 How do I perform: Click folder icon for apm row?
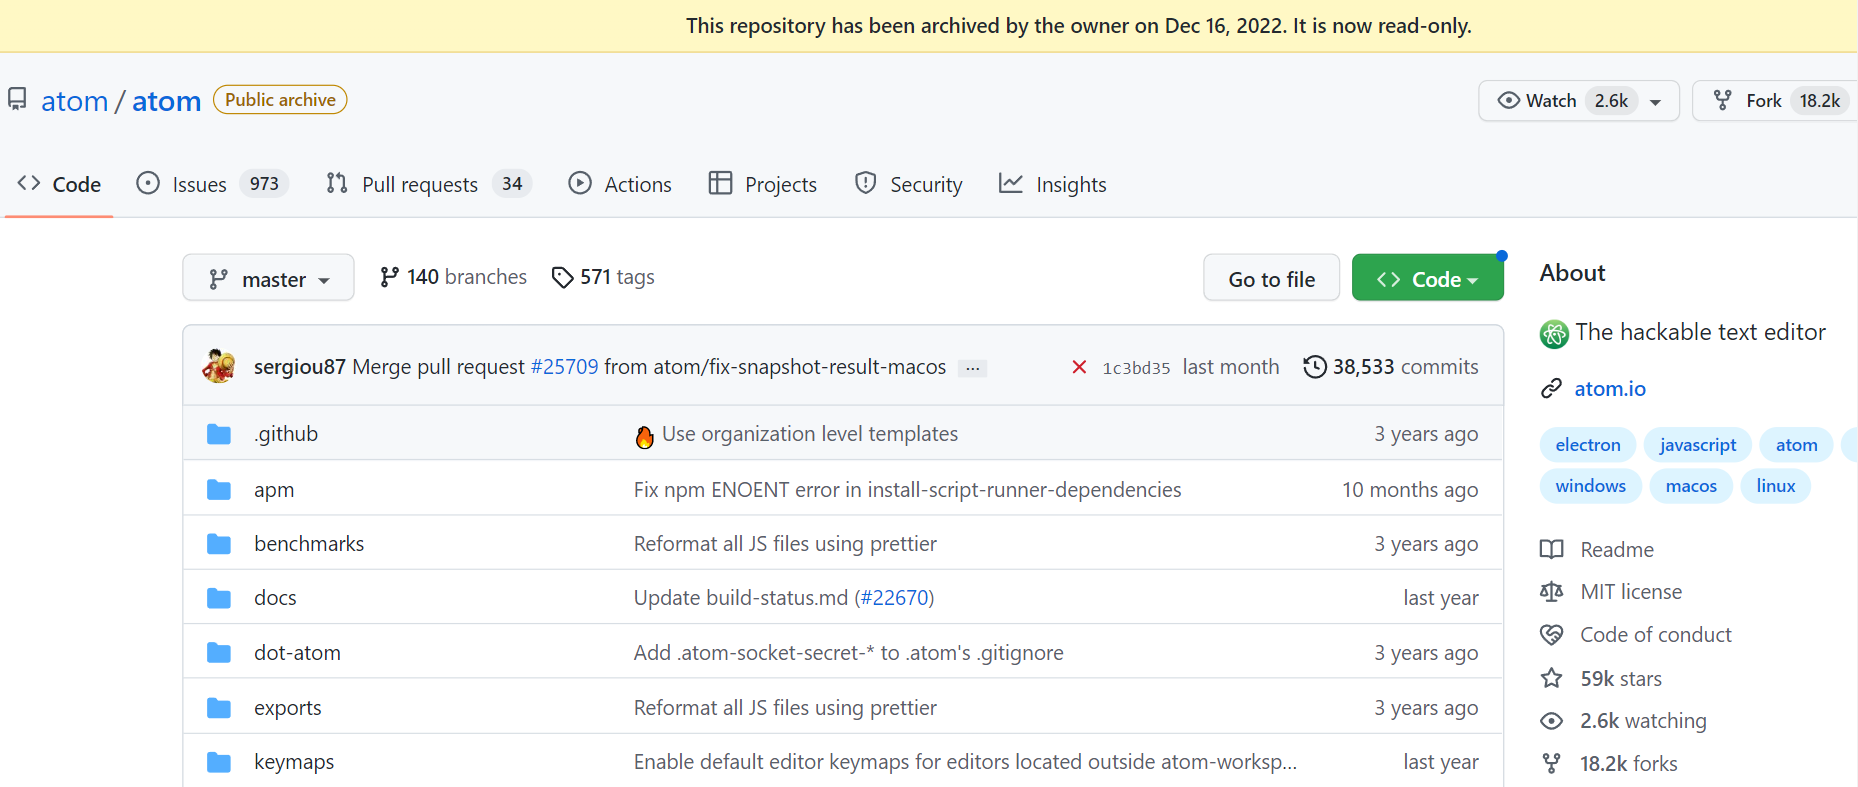(219, 490)
